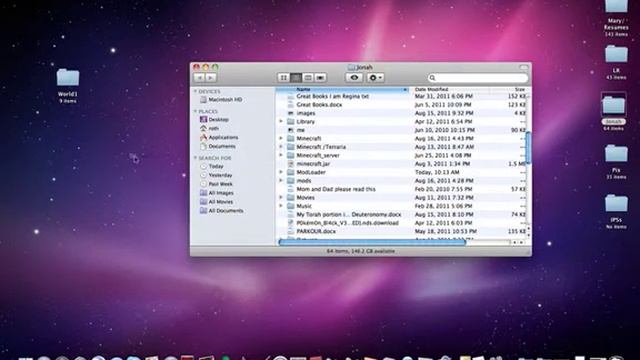The image size is (640, 360).
Task: Show files from Today
Action: (212, 167)
